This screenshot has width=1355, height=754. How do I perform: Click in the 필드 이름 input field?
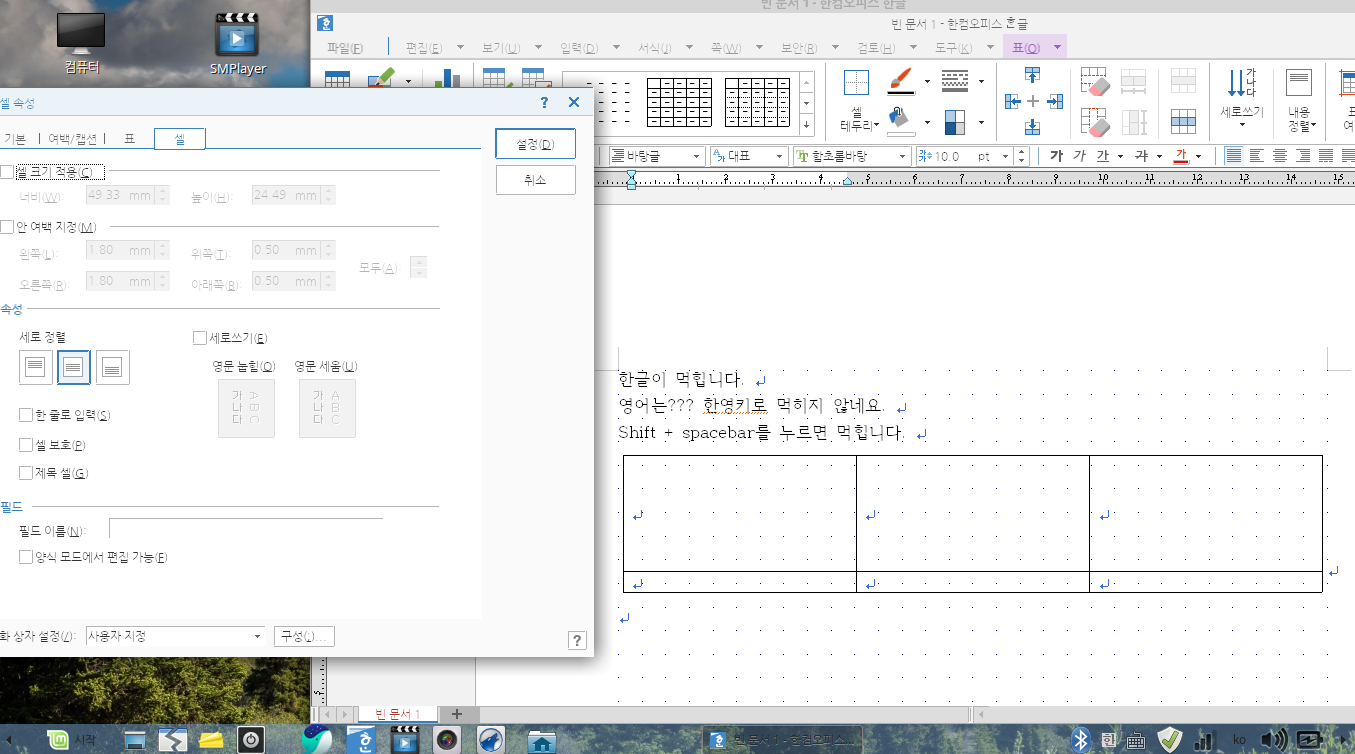pyautogui.click(x=246, y=530)
